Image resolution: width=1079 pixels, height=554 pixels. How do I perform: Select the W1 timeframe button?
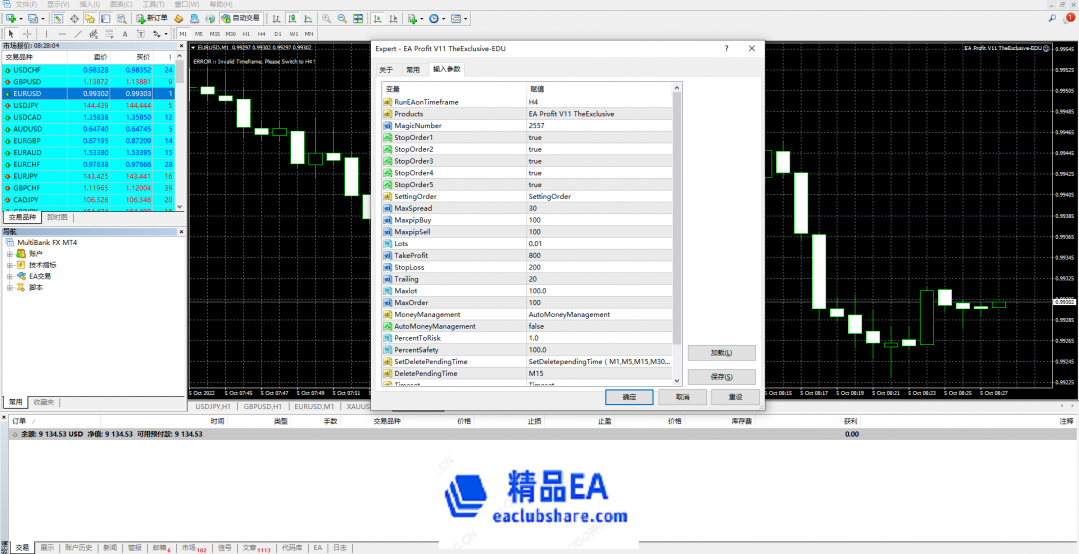pos(294,34)
